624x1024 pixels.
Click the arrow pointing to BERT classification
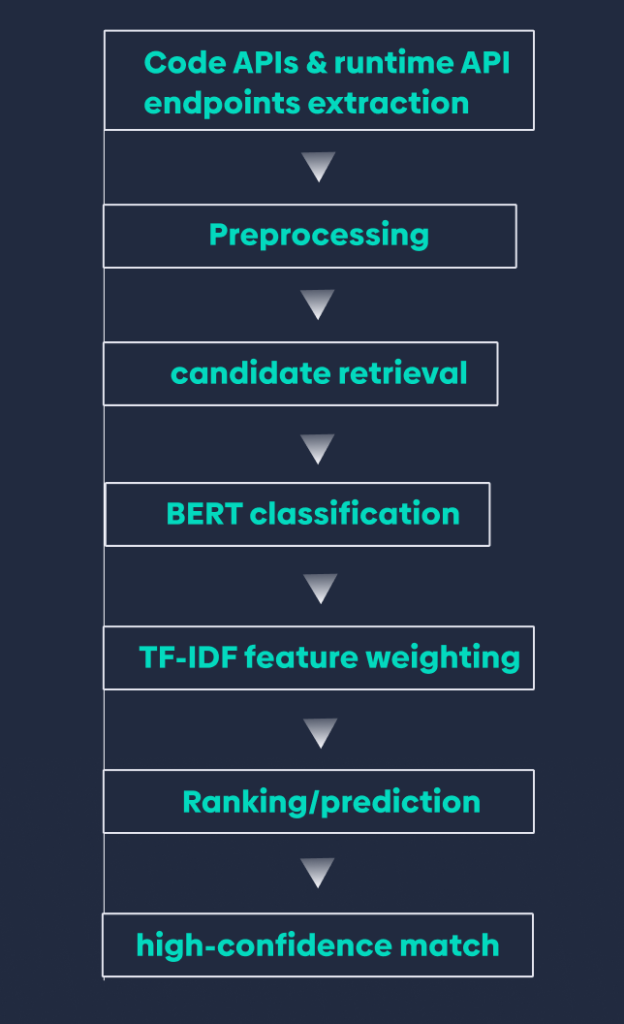[x=318, y=448]
